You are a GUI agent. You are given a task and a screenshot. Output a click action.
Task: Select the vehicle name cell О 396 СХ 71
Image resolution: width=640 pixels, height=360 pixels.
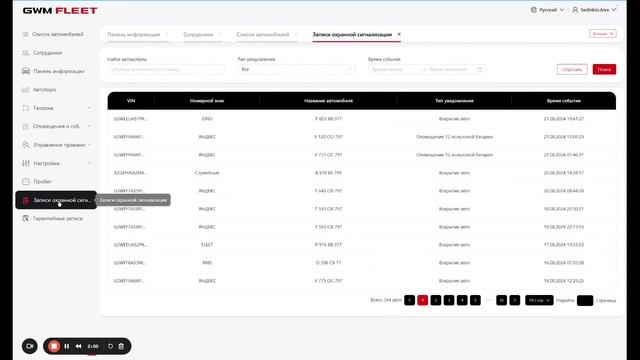pyautogui.click(x=328, y=263)
